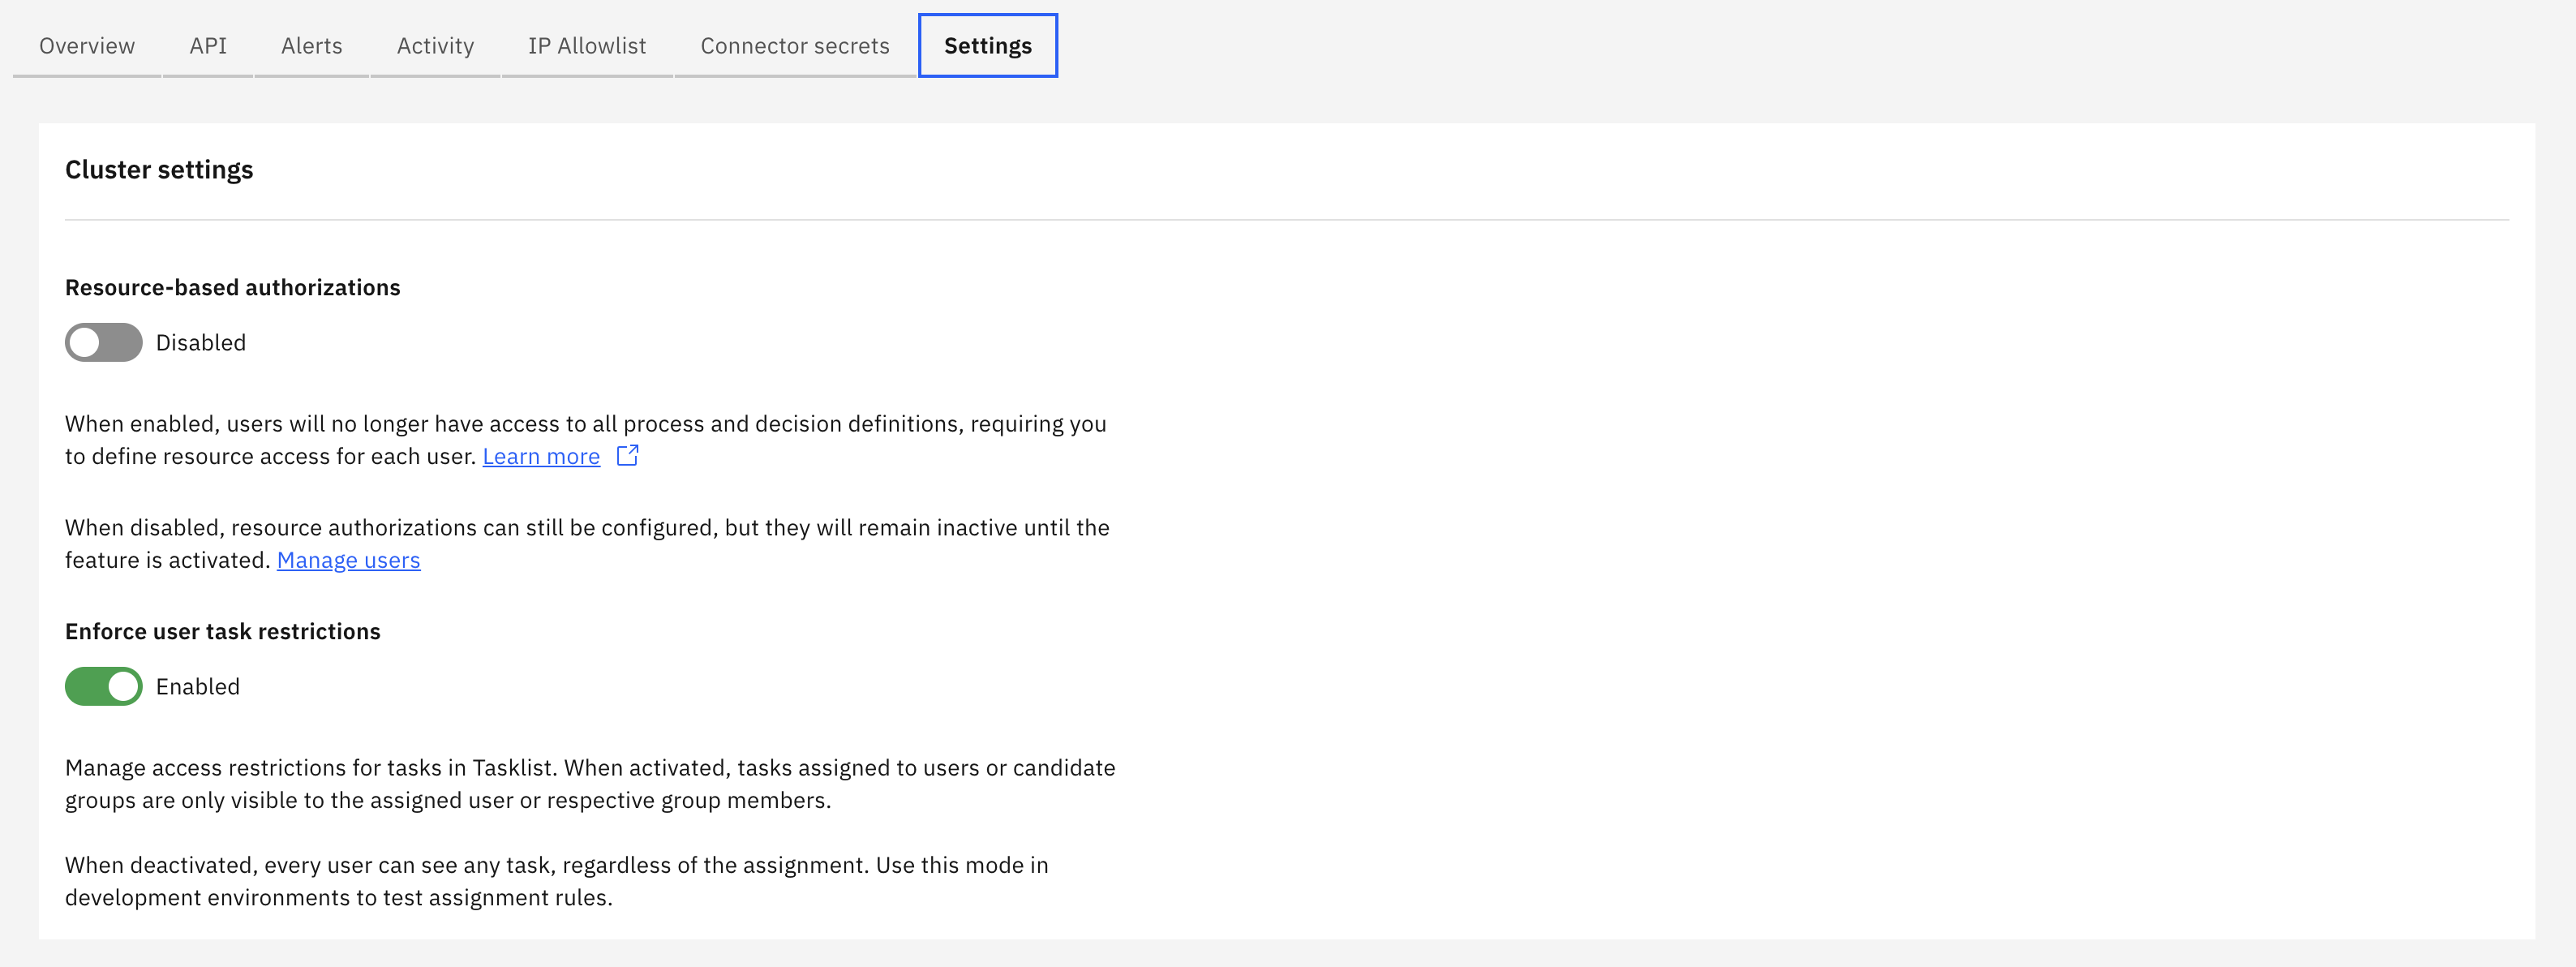Screen dimensions: 2576x967
Task: Click the external link icon beside Learn more
Action: [628, 455]
